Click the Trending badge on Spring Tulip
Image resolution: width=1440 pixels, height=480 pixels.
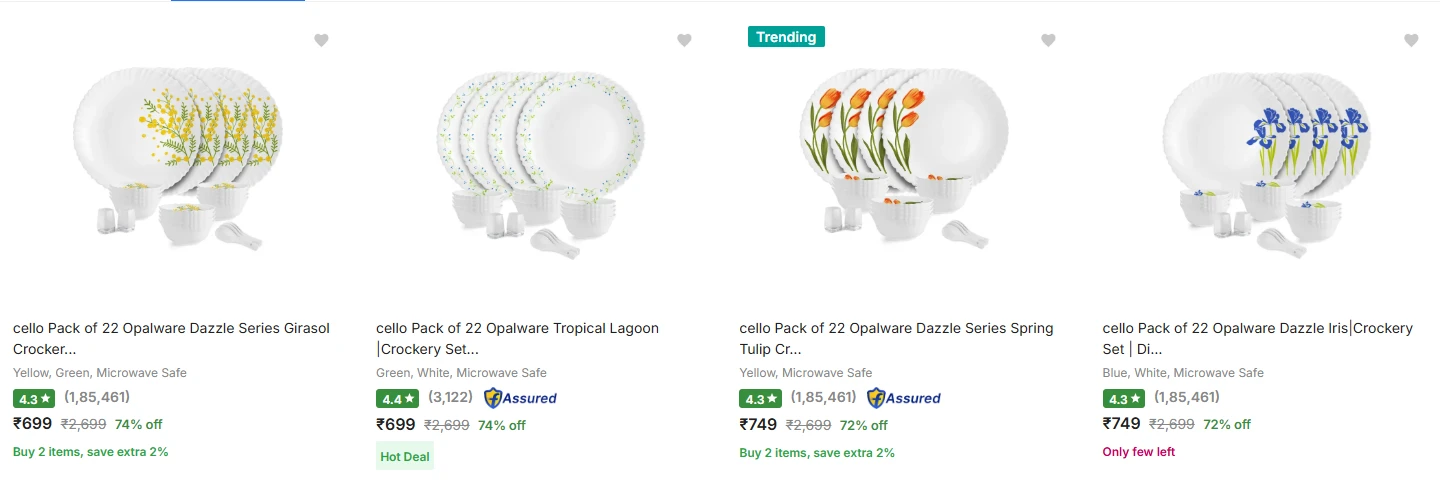click(786, 37)
